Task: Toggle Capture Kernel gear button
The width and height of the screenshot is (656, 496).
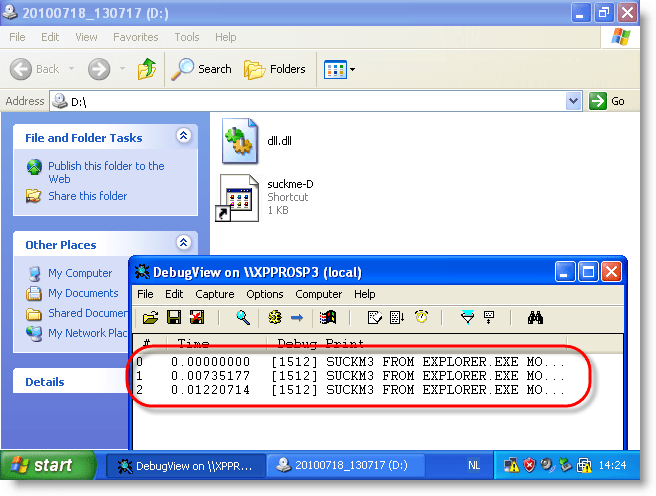Action: (274, 318)
